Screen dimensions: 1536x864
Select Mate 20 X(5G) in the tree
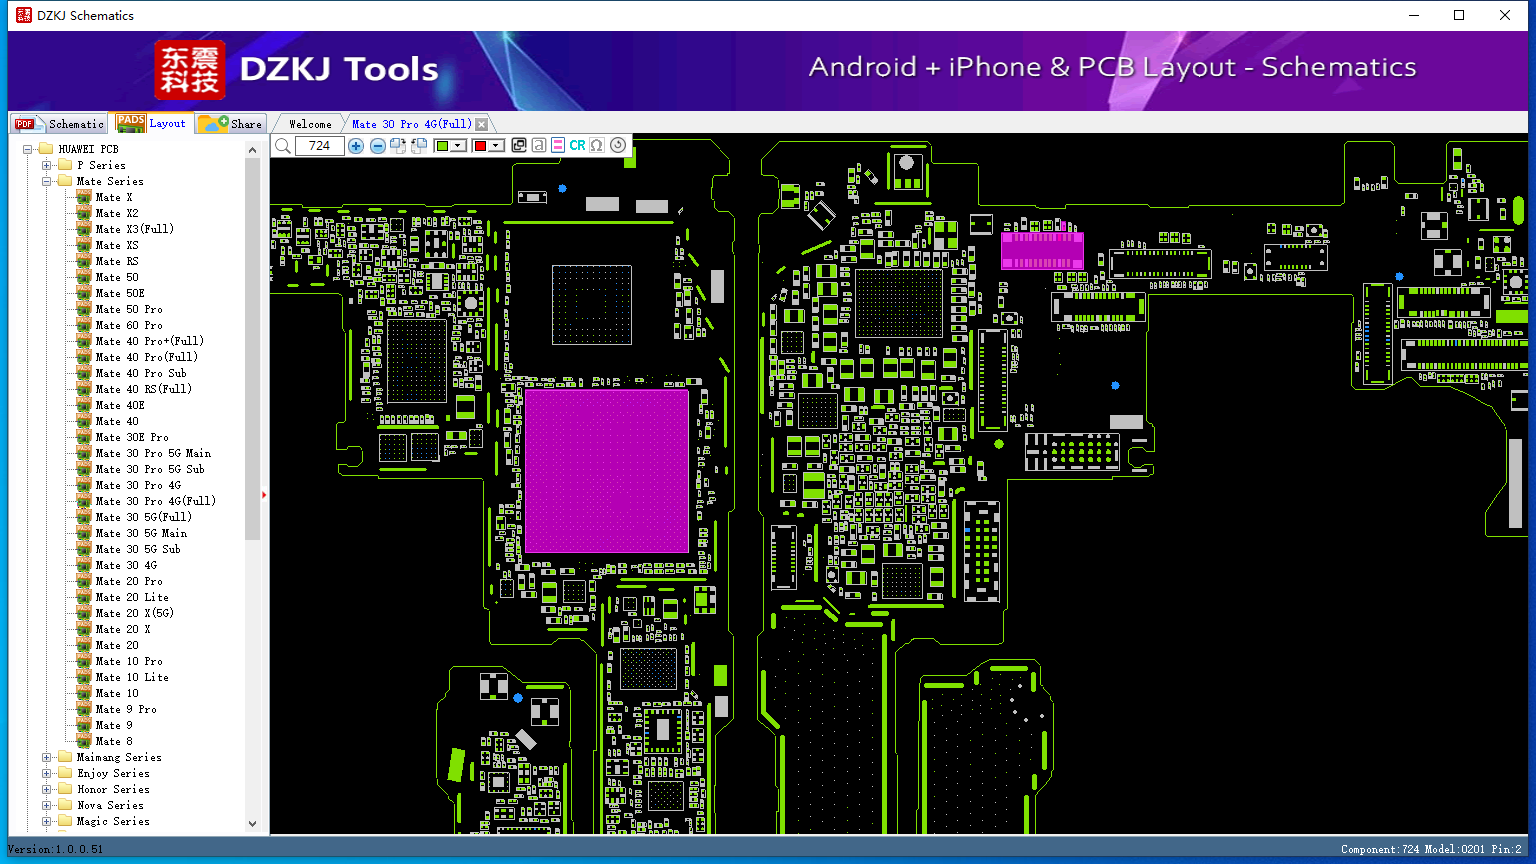click(135, 614)
